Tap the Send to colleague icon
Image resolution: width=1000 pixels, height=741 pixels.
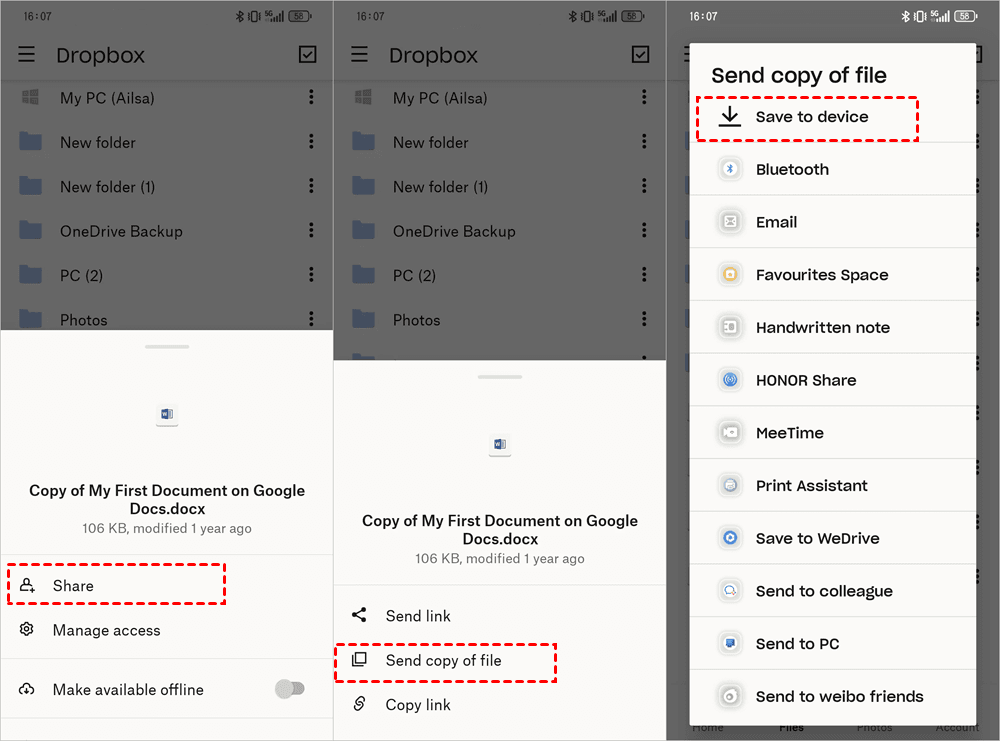tap(730, 591)
